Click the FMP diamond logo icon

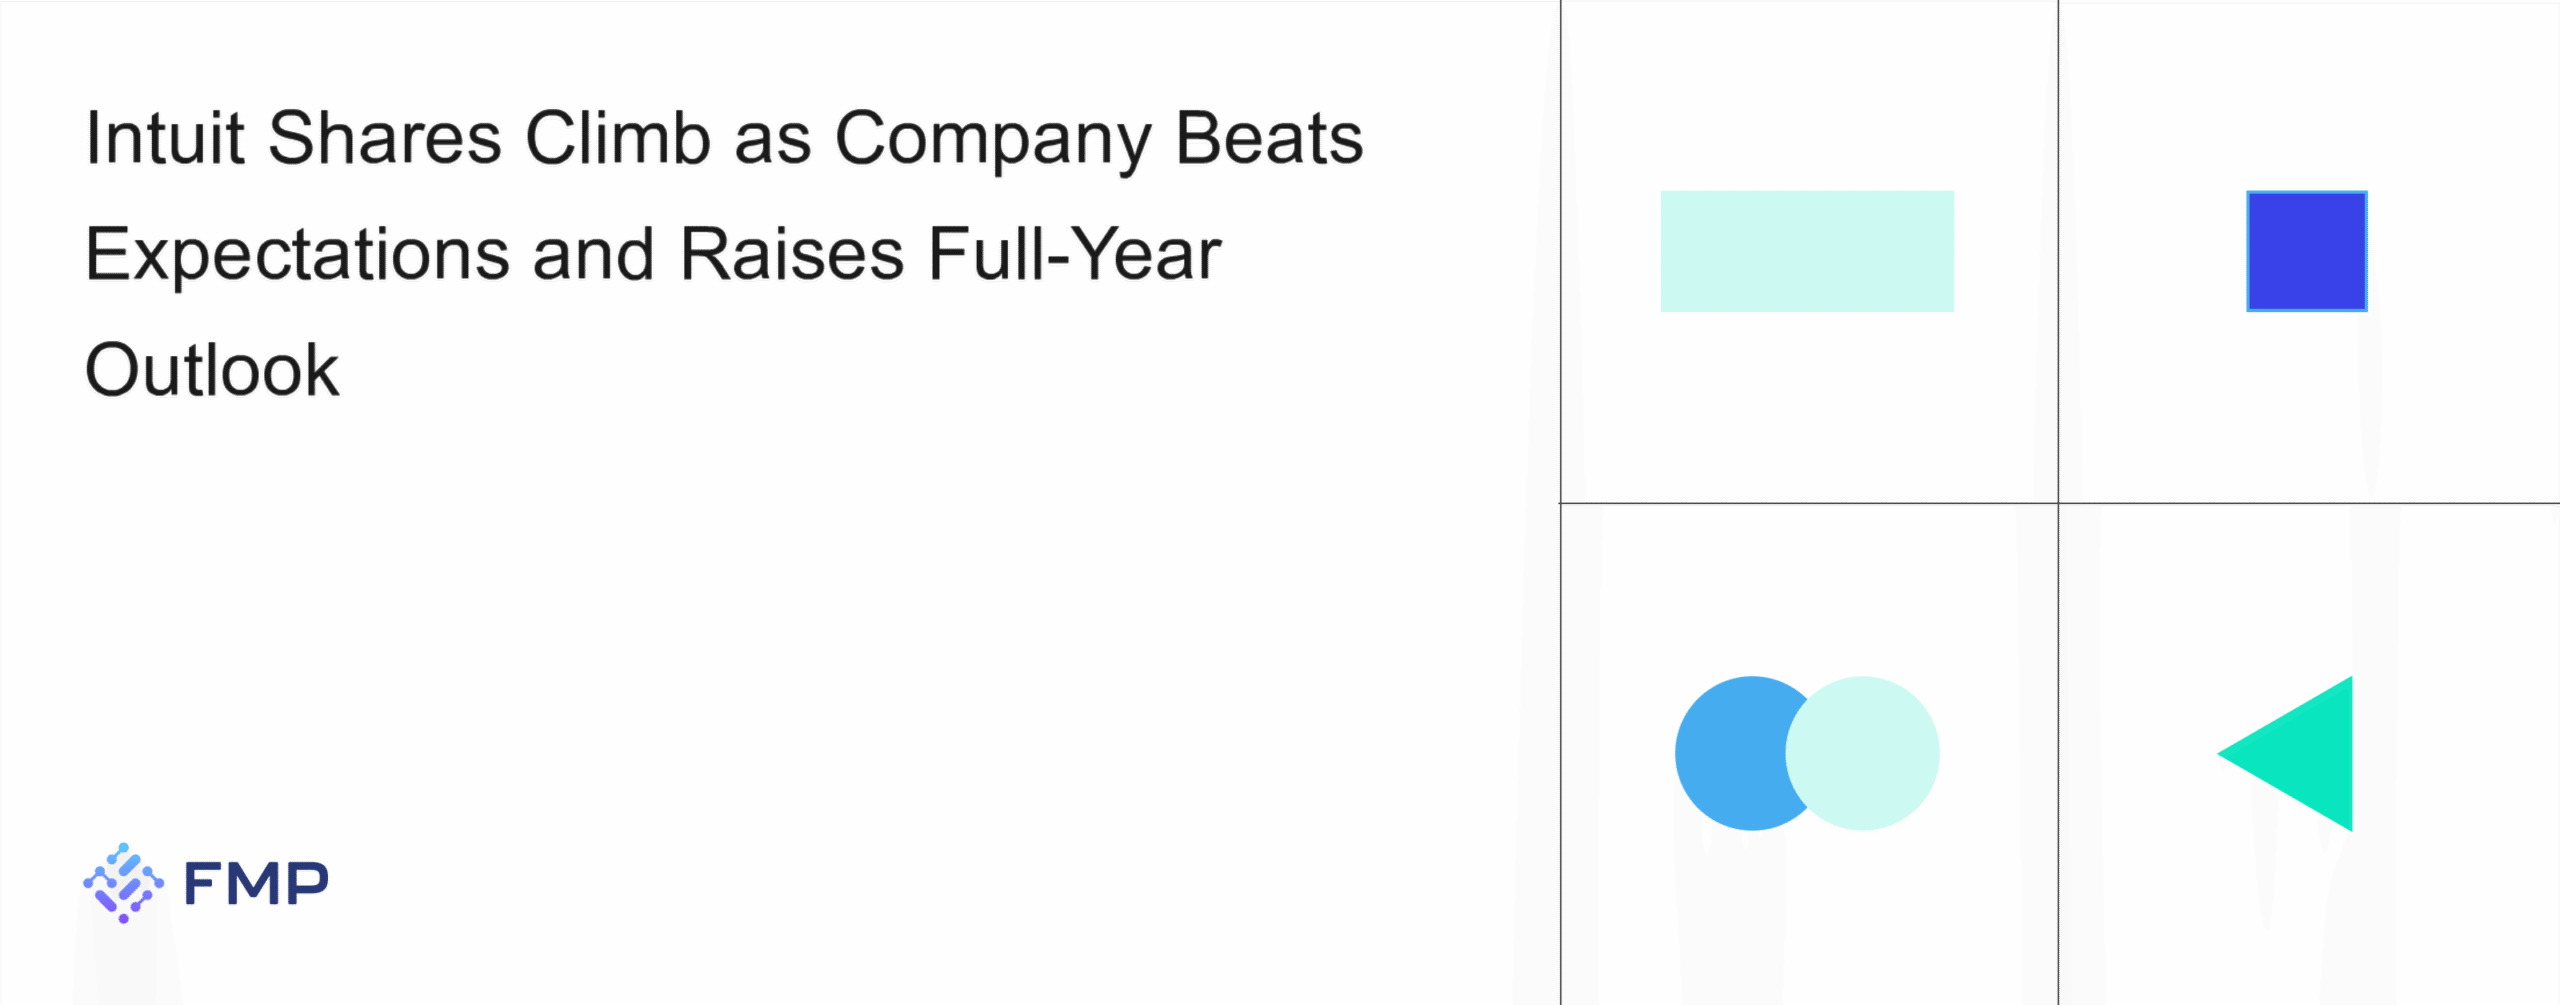tap(123, 882)
